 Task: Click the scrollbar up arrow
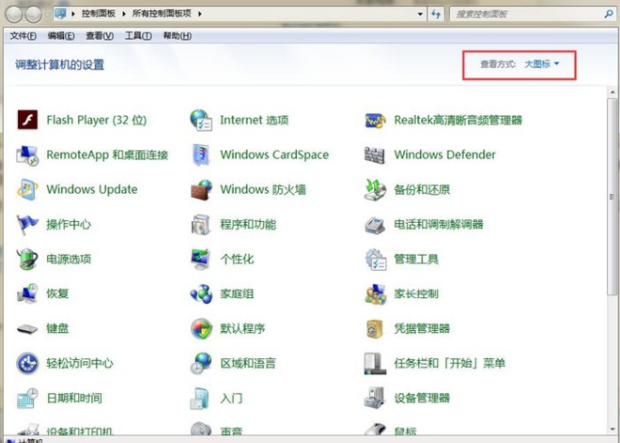pos(612,92)
